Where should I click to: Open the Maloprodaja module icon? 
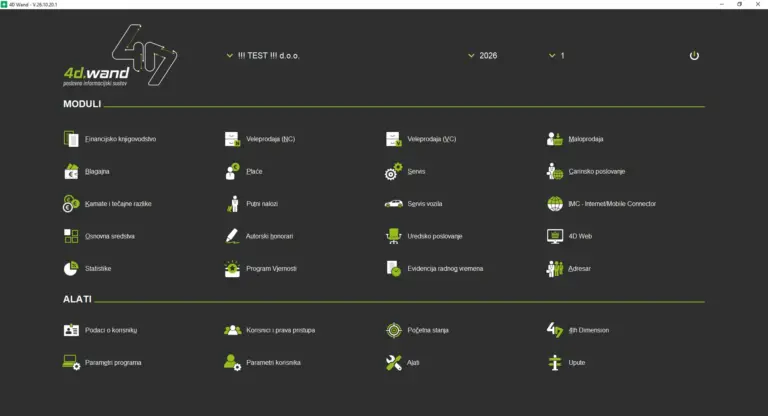(x=554, y=139)
